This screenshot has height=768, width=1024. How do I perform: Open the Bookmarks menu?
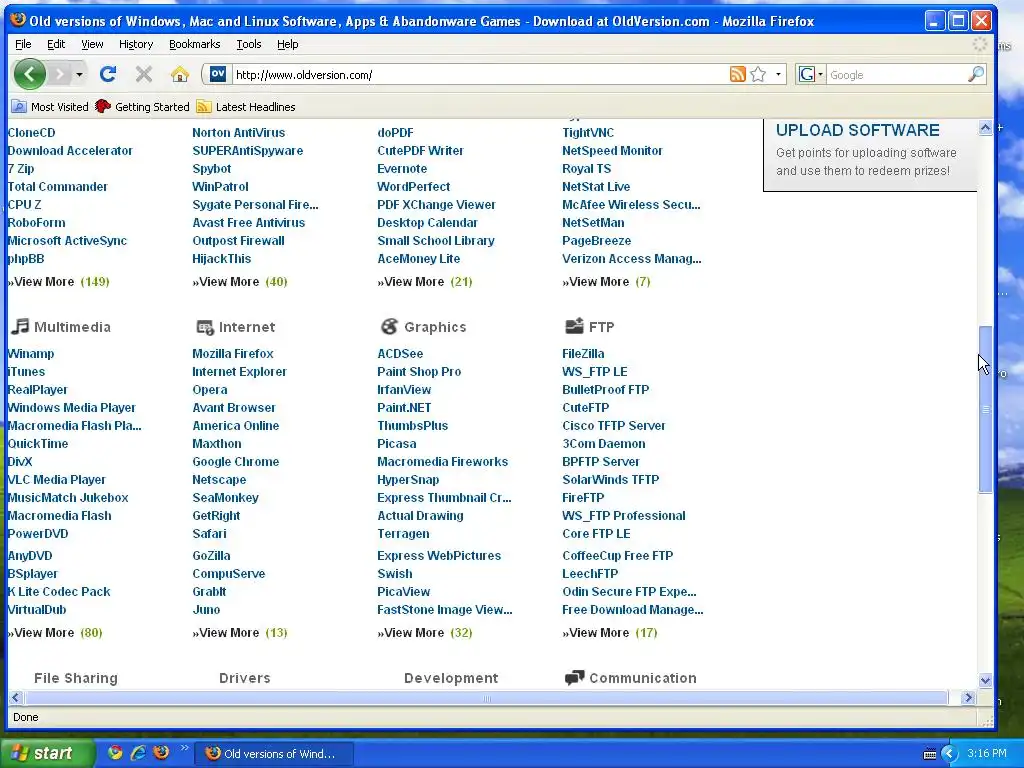[x=195, y=44]
